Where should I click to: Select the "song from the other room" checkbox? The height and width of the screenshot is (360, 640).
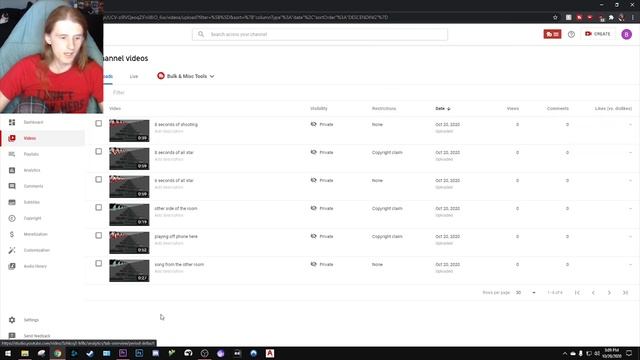[98, 263]
